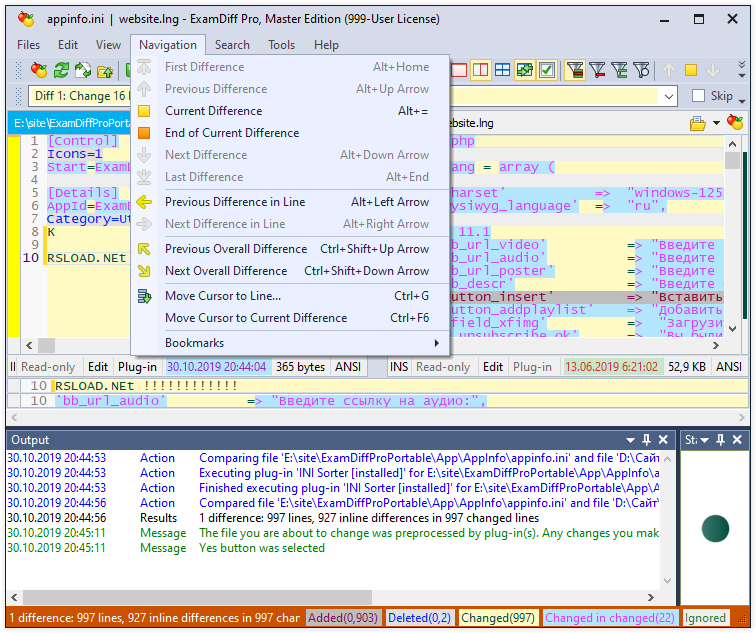Click the re-compare green arrows toolbar icon
The image size is (756, 633).
[61, 70]
